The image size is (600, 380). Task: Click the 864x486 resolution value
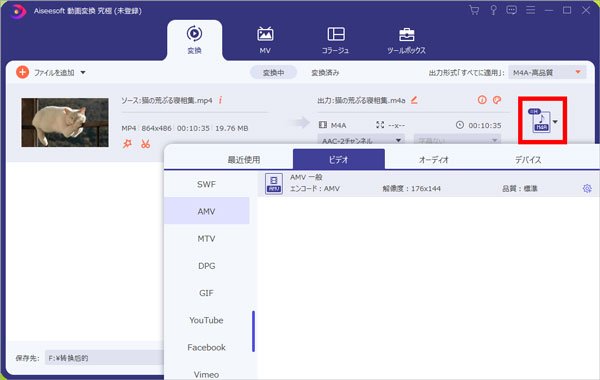157,128
